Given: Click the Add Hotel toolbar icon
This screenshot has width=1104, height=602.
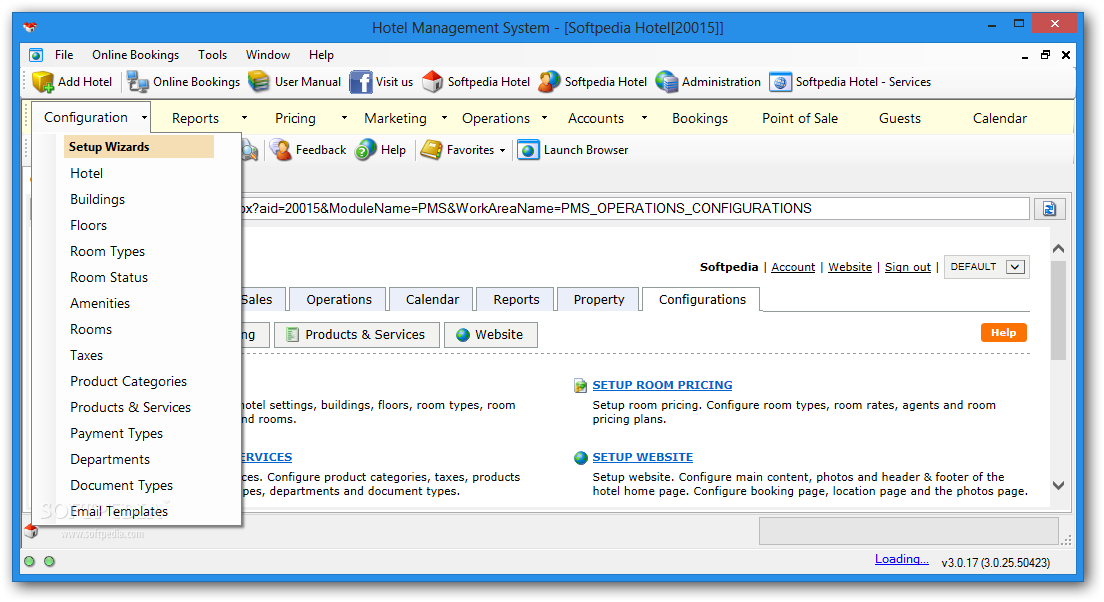Looking at the screenshot, I should point(43,82).
